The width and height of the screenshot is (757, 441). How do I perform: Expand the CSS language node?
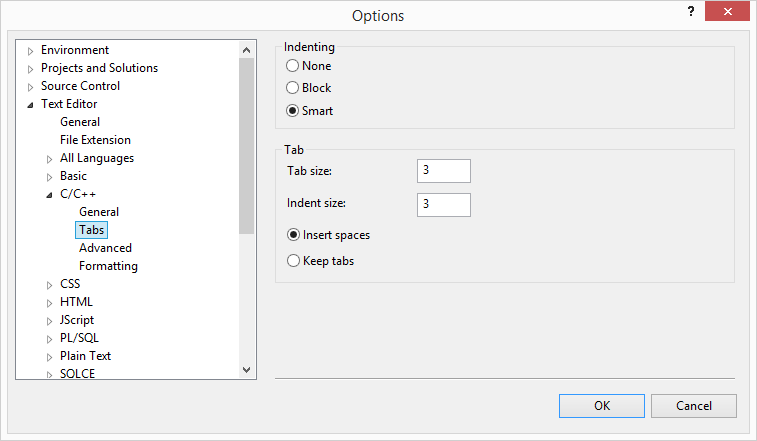49,285
